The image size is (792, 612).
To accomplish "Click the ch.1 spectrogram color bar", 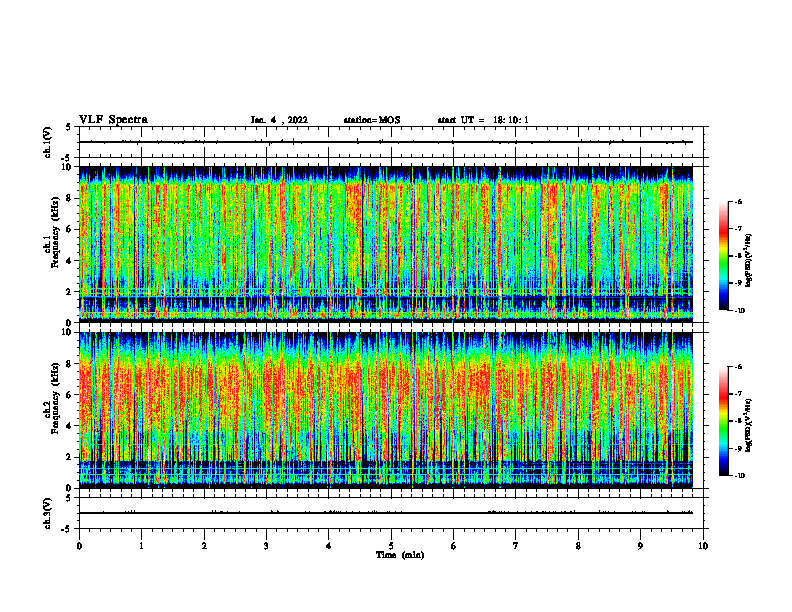I will (723, 256).
